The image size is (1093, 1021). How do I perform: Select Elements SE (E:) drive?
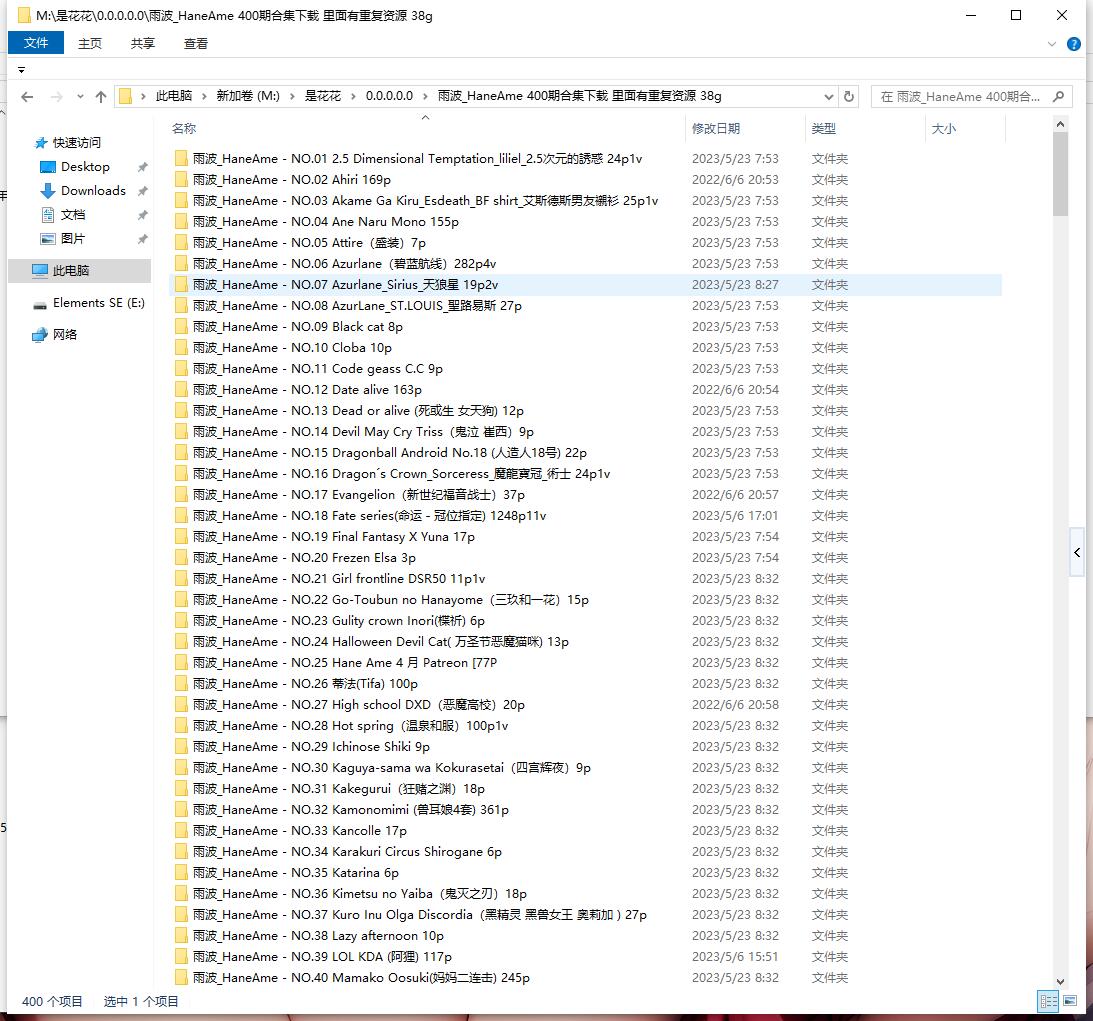click(98, 302)
